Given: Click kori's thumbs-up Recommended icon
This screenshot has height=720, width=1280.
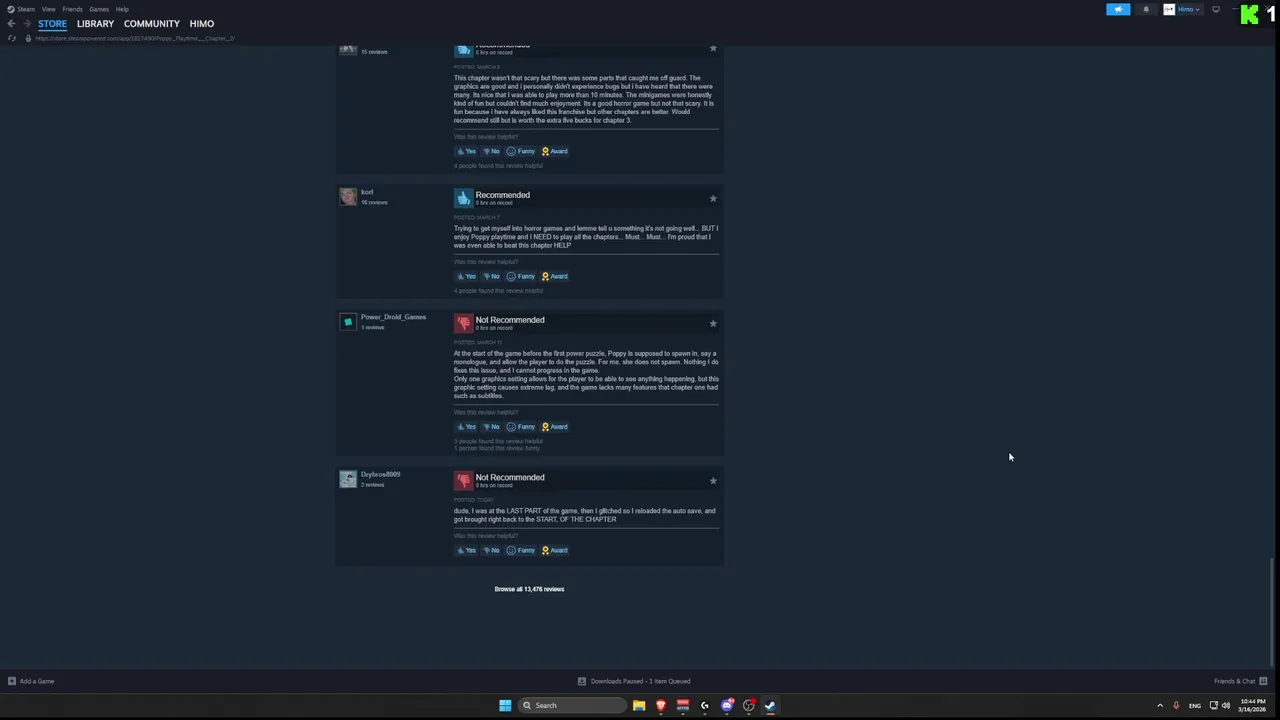Looking at the screenshot, I should (463, 198).
